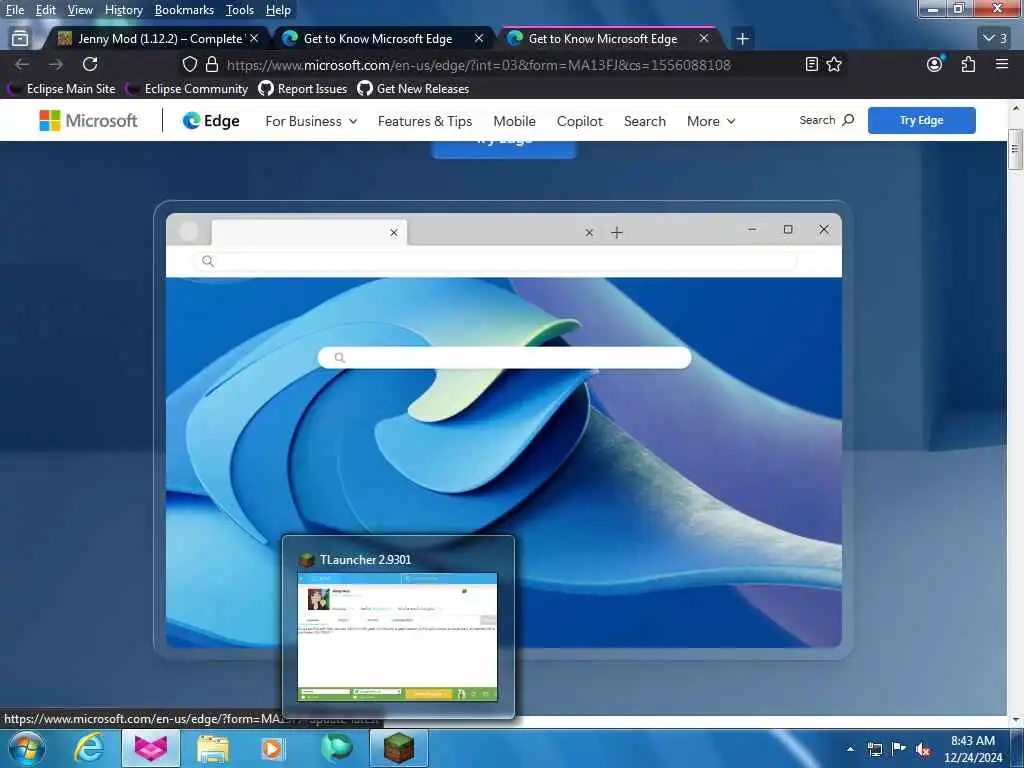Open Eclipse Community bookmark

(186, 89)
